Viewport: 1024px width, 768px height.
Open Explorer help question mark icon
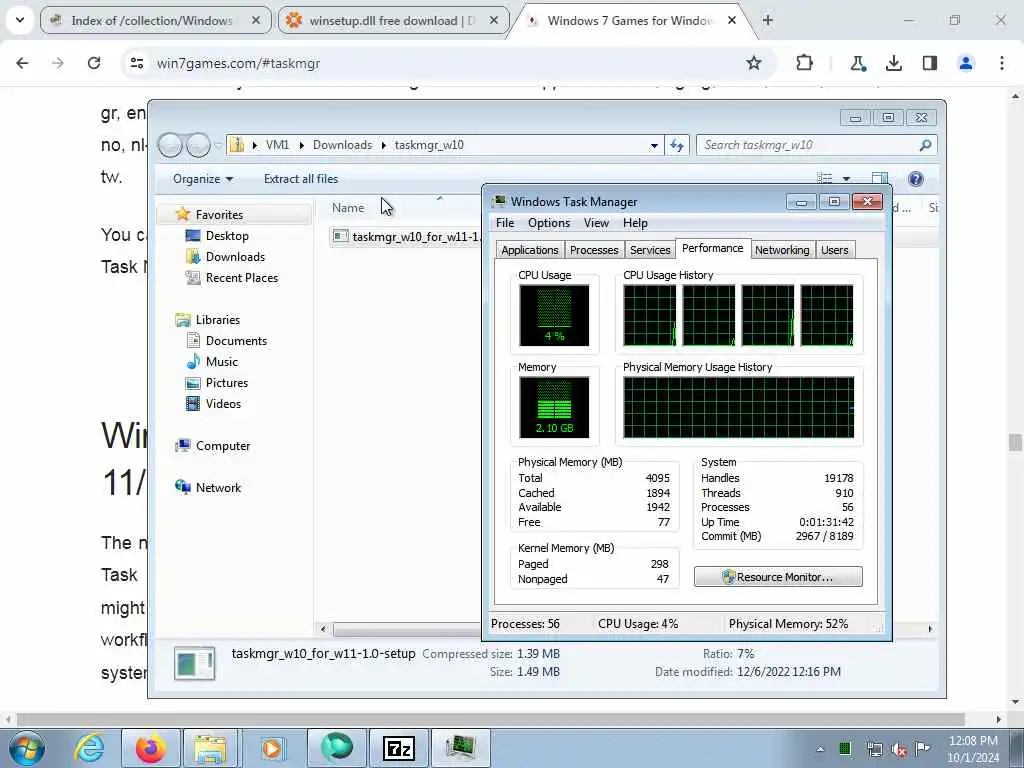click(916, 179)
